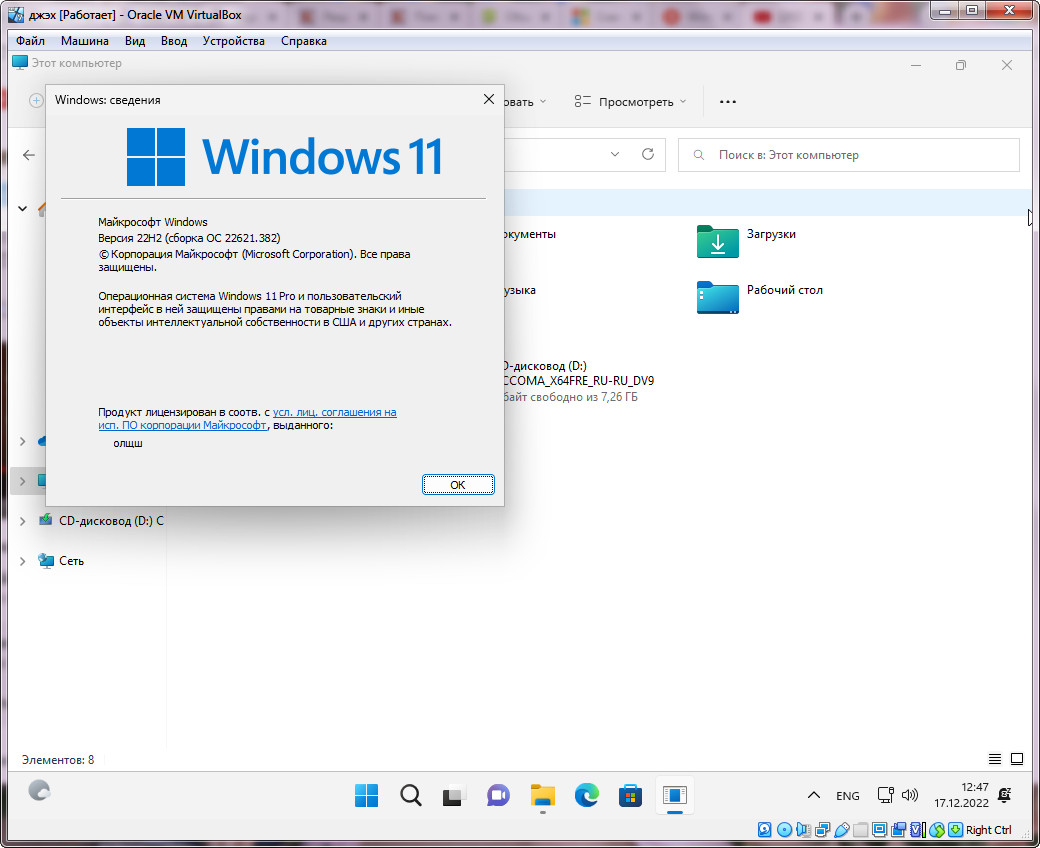
Task: Open the Файл menu in VirtualBox
Action: (31, 41)
